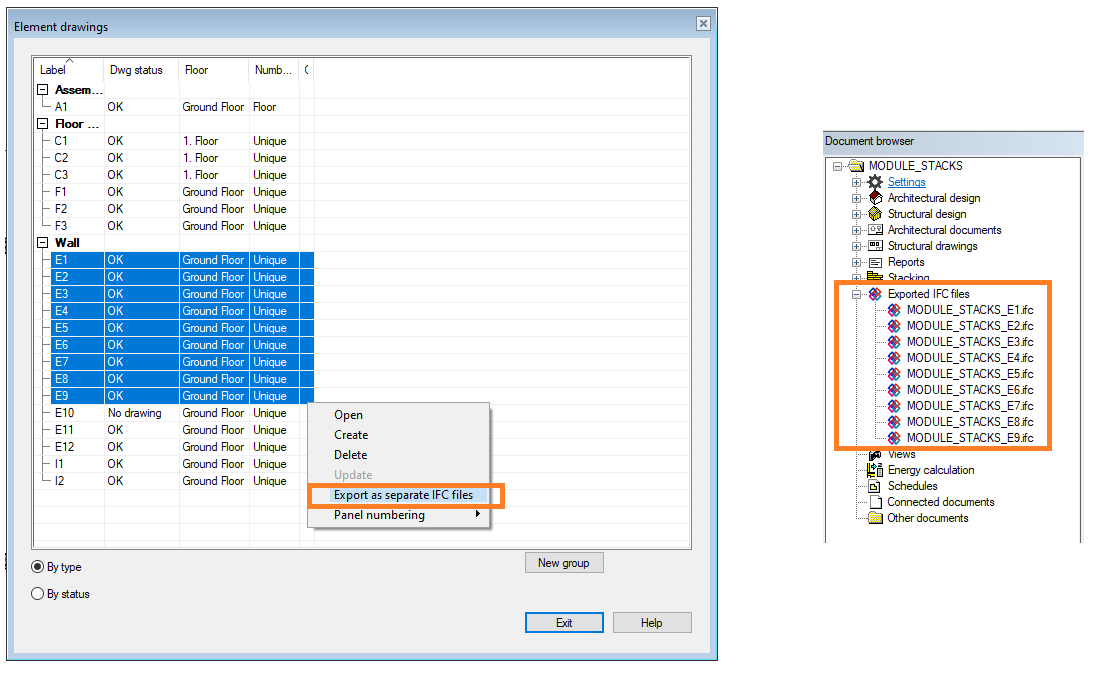This screenshot has height=674, width=1101.
Task: Select the E10 row with No drawing
Action: click(x=134, y=413)
